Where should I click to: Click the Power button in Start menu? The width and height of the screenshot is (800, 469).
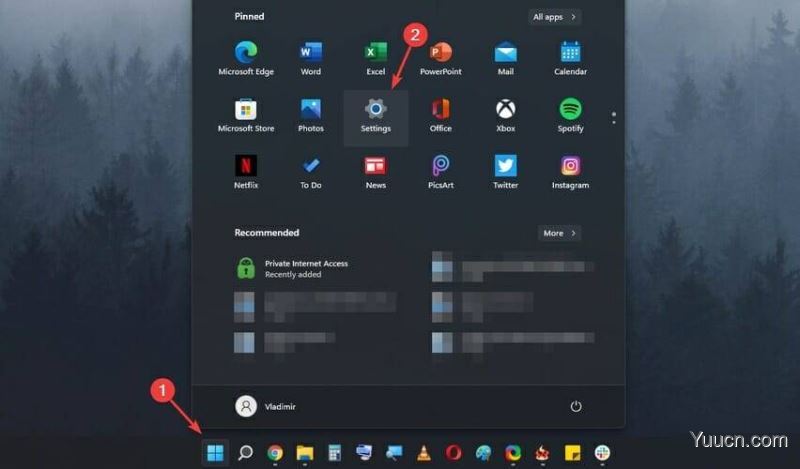coord(576,406)
